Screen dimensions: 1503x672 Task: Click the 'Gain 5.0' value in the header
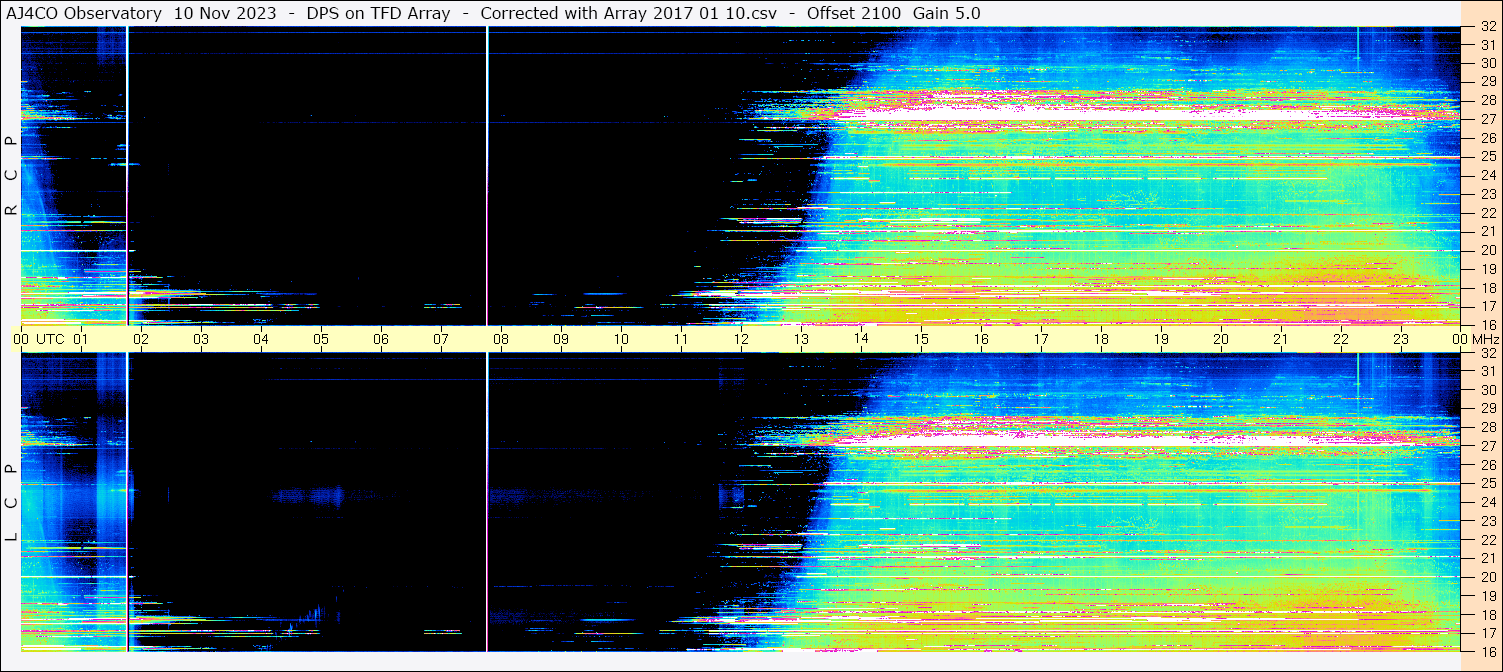tap(947, 14)
